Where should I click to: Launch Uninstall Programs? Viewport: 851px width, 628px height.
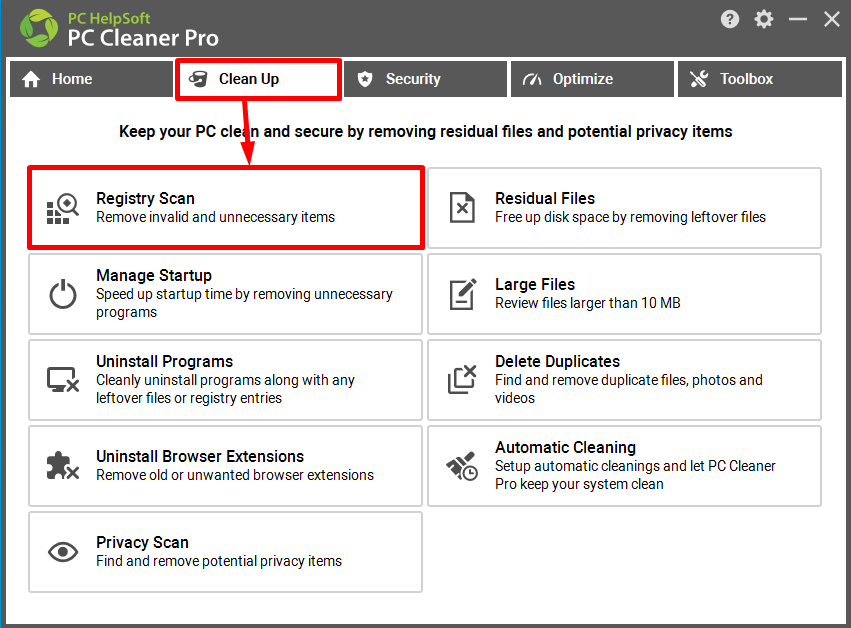pyautogui.click(x=225, y=379)
